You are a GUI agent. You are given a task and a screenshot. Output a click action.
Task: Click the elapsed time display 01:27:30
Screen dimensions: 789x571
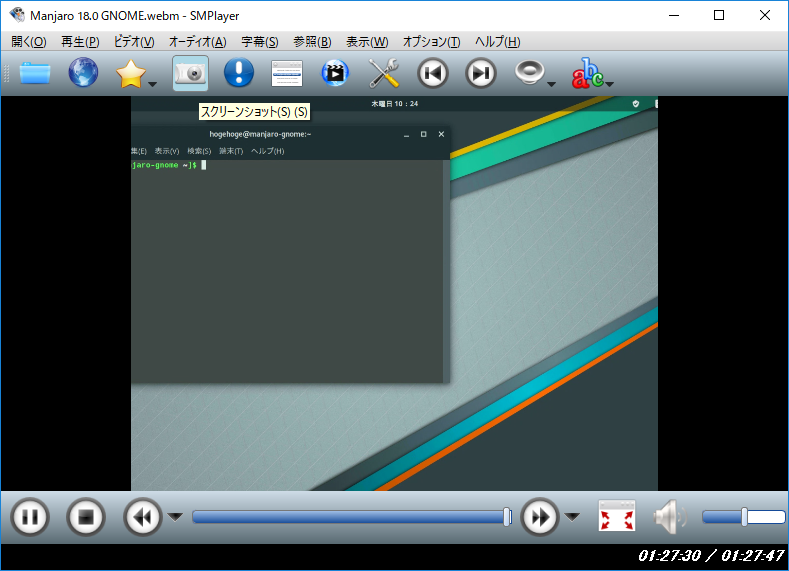[x=669, y=556]
